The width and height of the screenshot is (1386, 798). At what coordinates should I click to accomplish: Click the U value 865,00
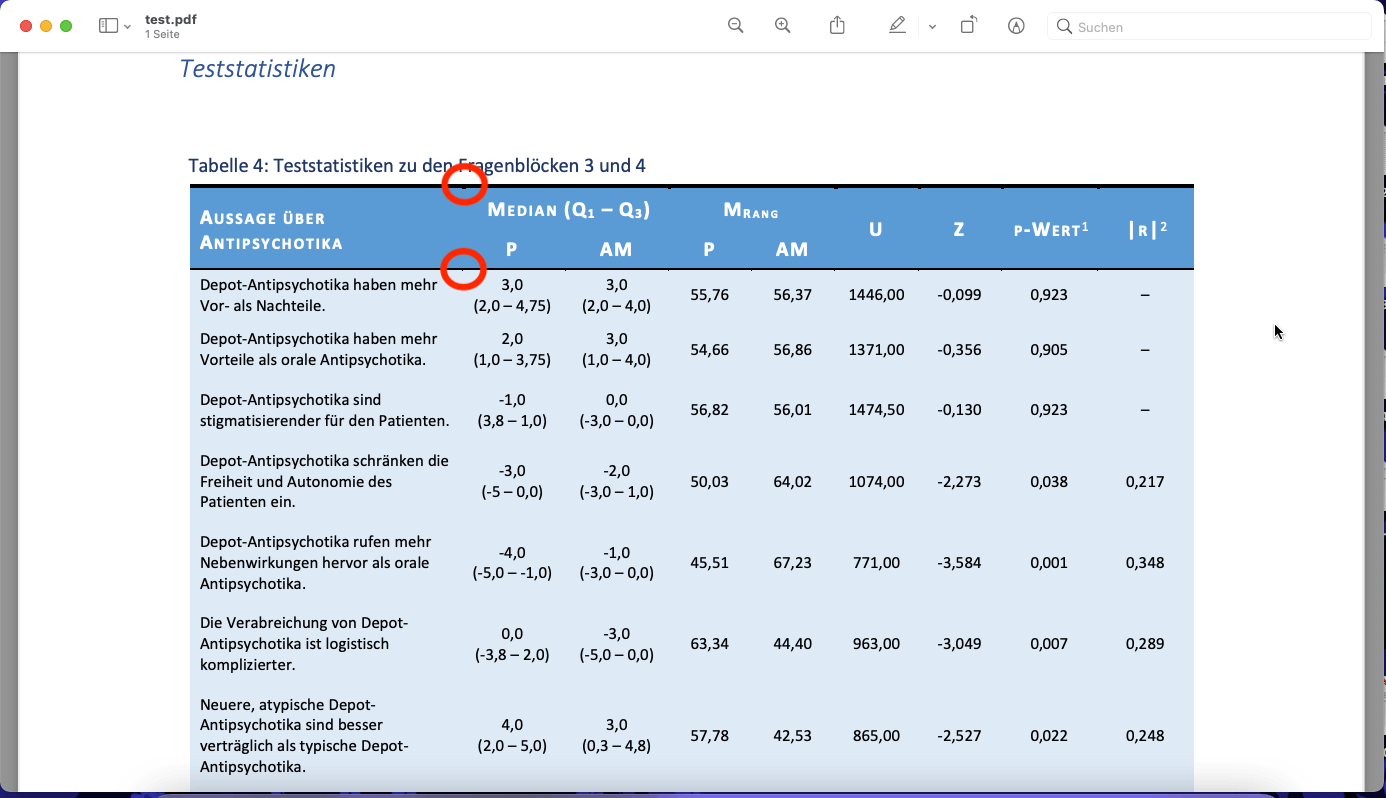point(876,736)
